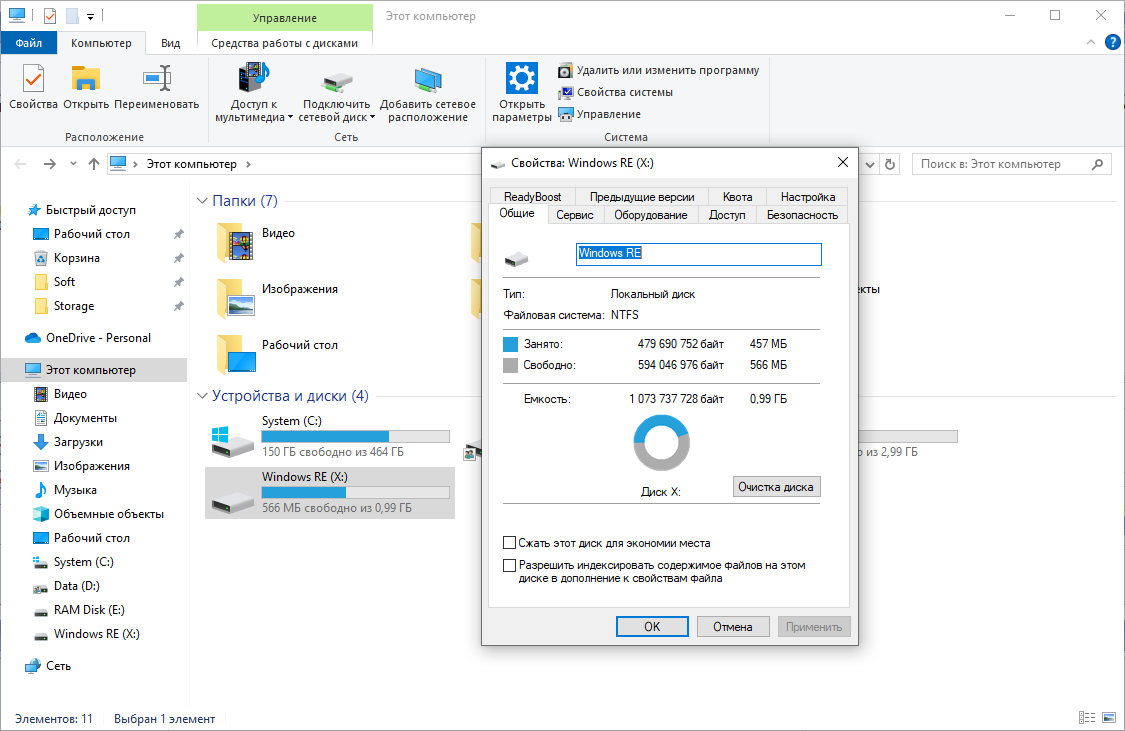1125x731 pixels.
Task: Open the Предыдущие версии tab
Action: tap(642, 197)
